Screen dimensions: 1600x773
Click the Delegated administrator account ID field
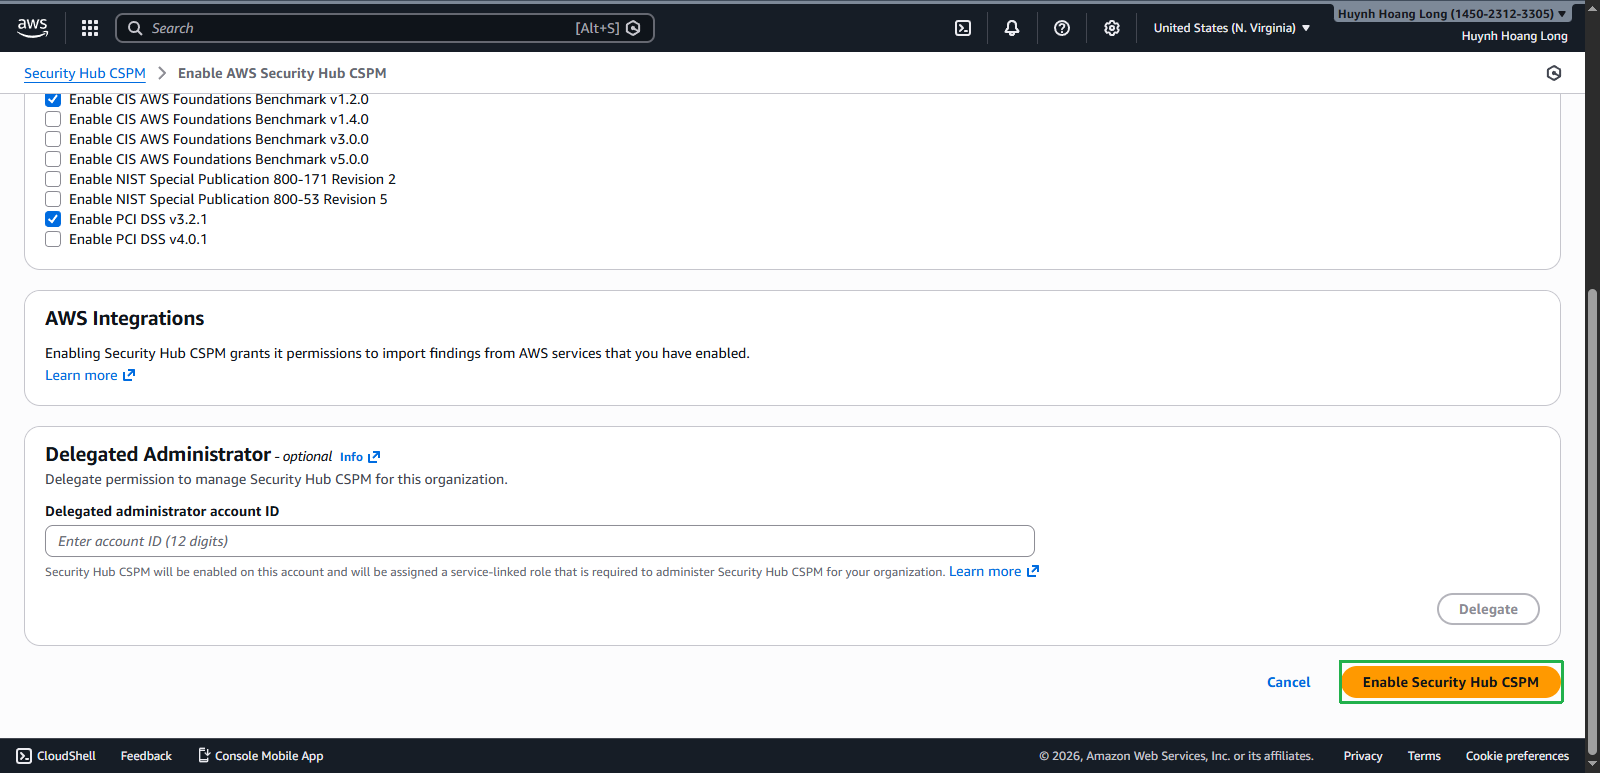(540, 541)
